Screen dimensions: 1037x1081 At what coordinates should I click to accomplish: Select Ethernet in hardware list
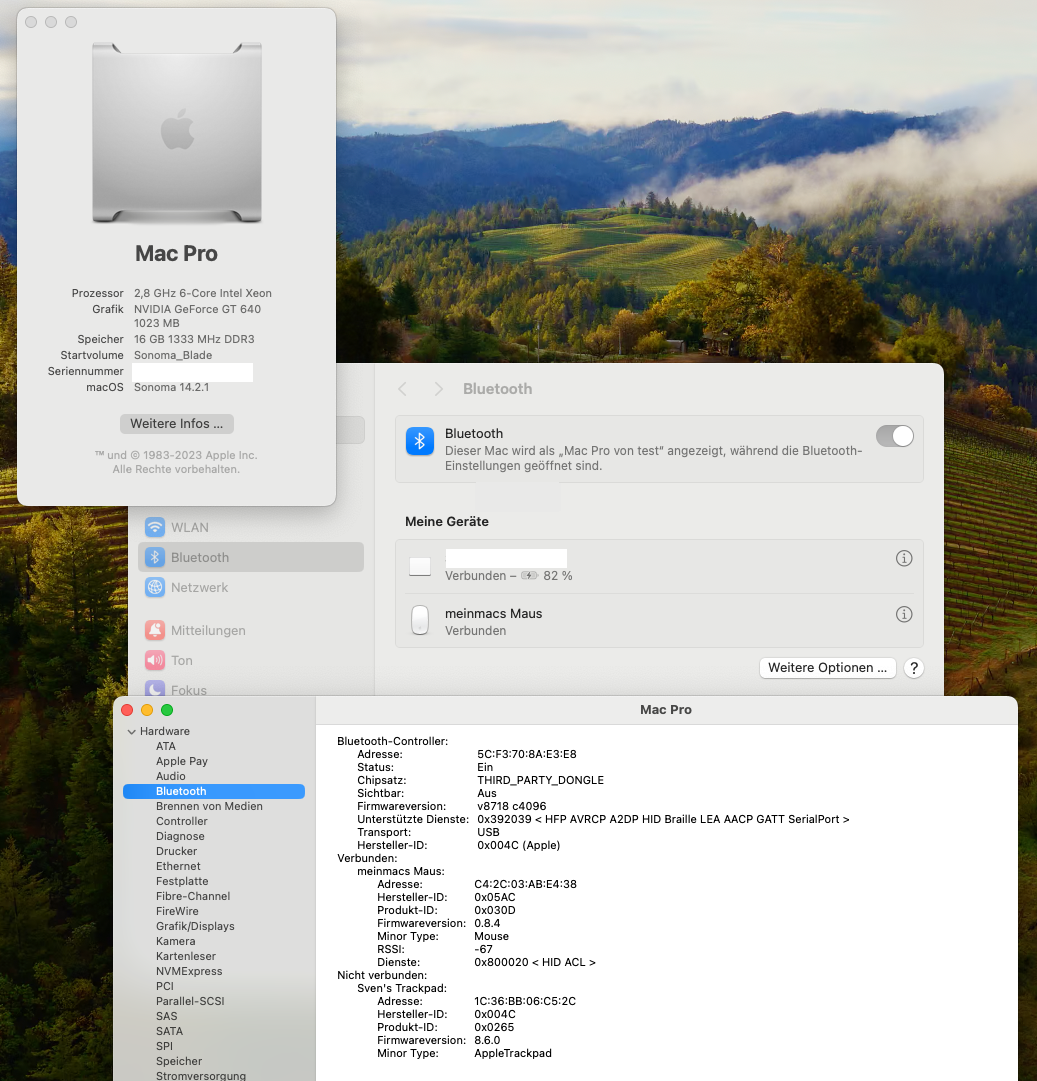click(x=178, y=867)
